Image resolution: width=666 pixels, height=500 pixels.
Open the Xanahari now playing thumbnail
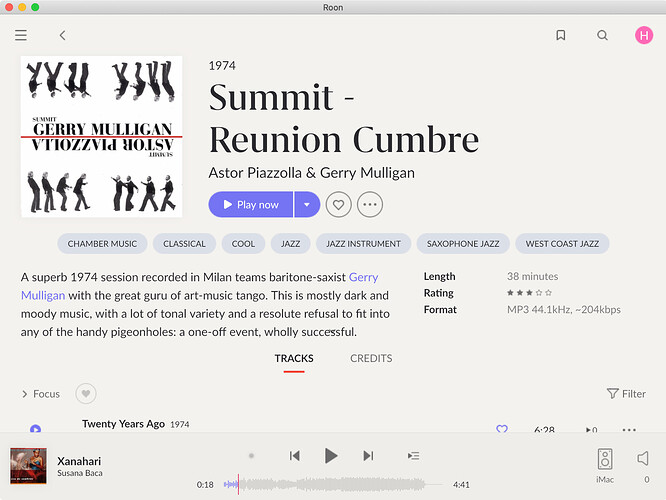point(28,466)
